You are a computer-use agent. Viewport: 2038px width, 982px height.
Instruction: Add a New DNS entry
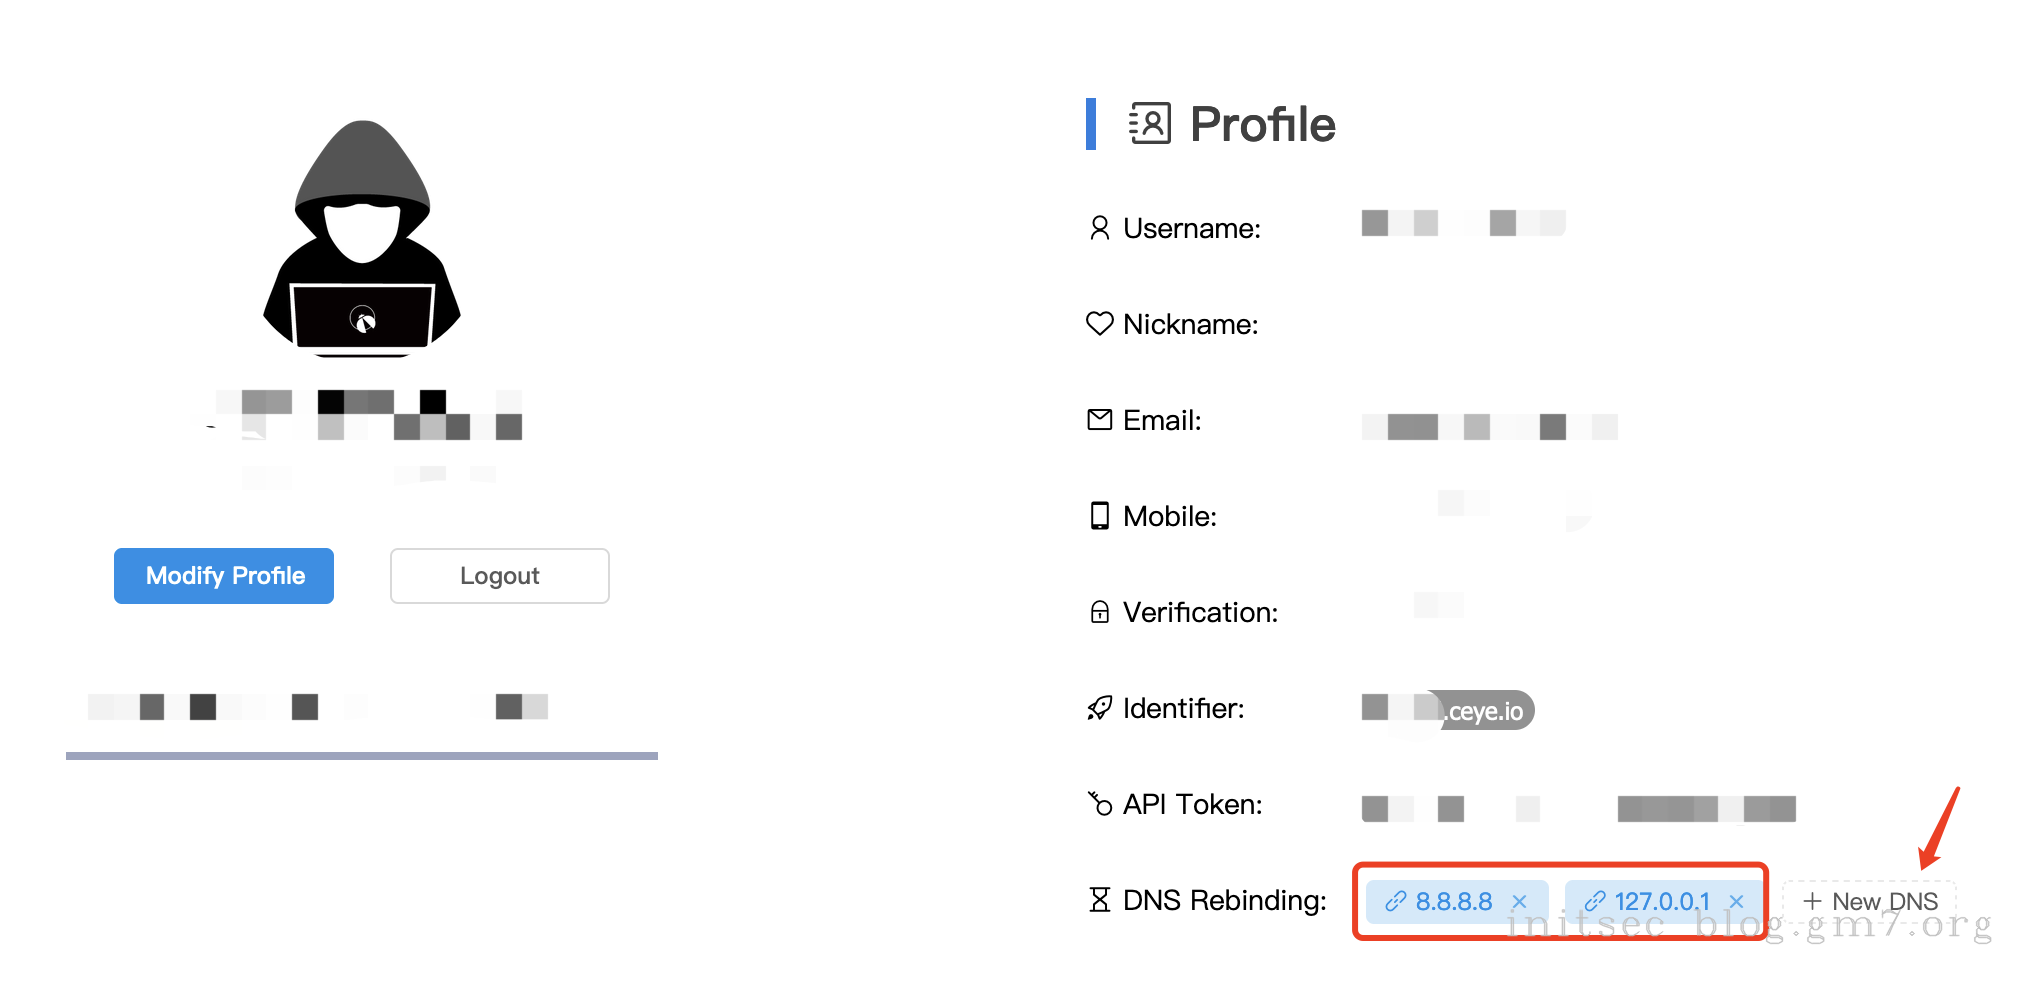point(1870,902)
